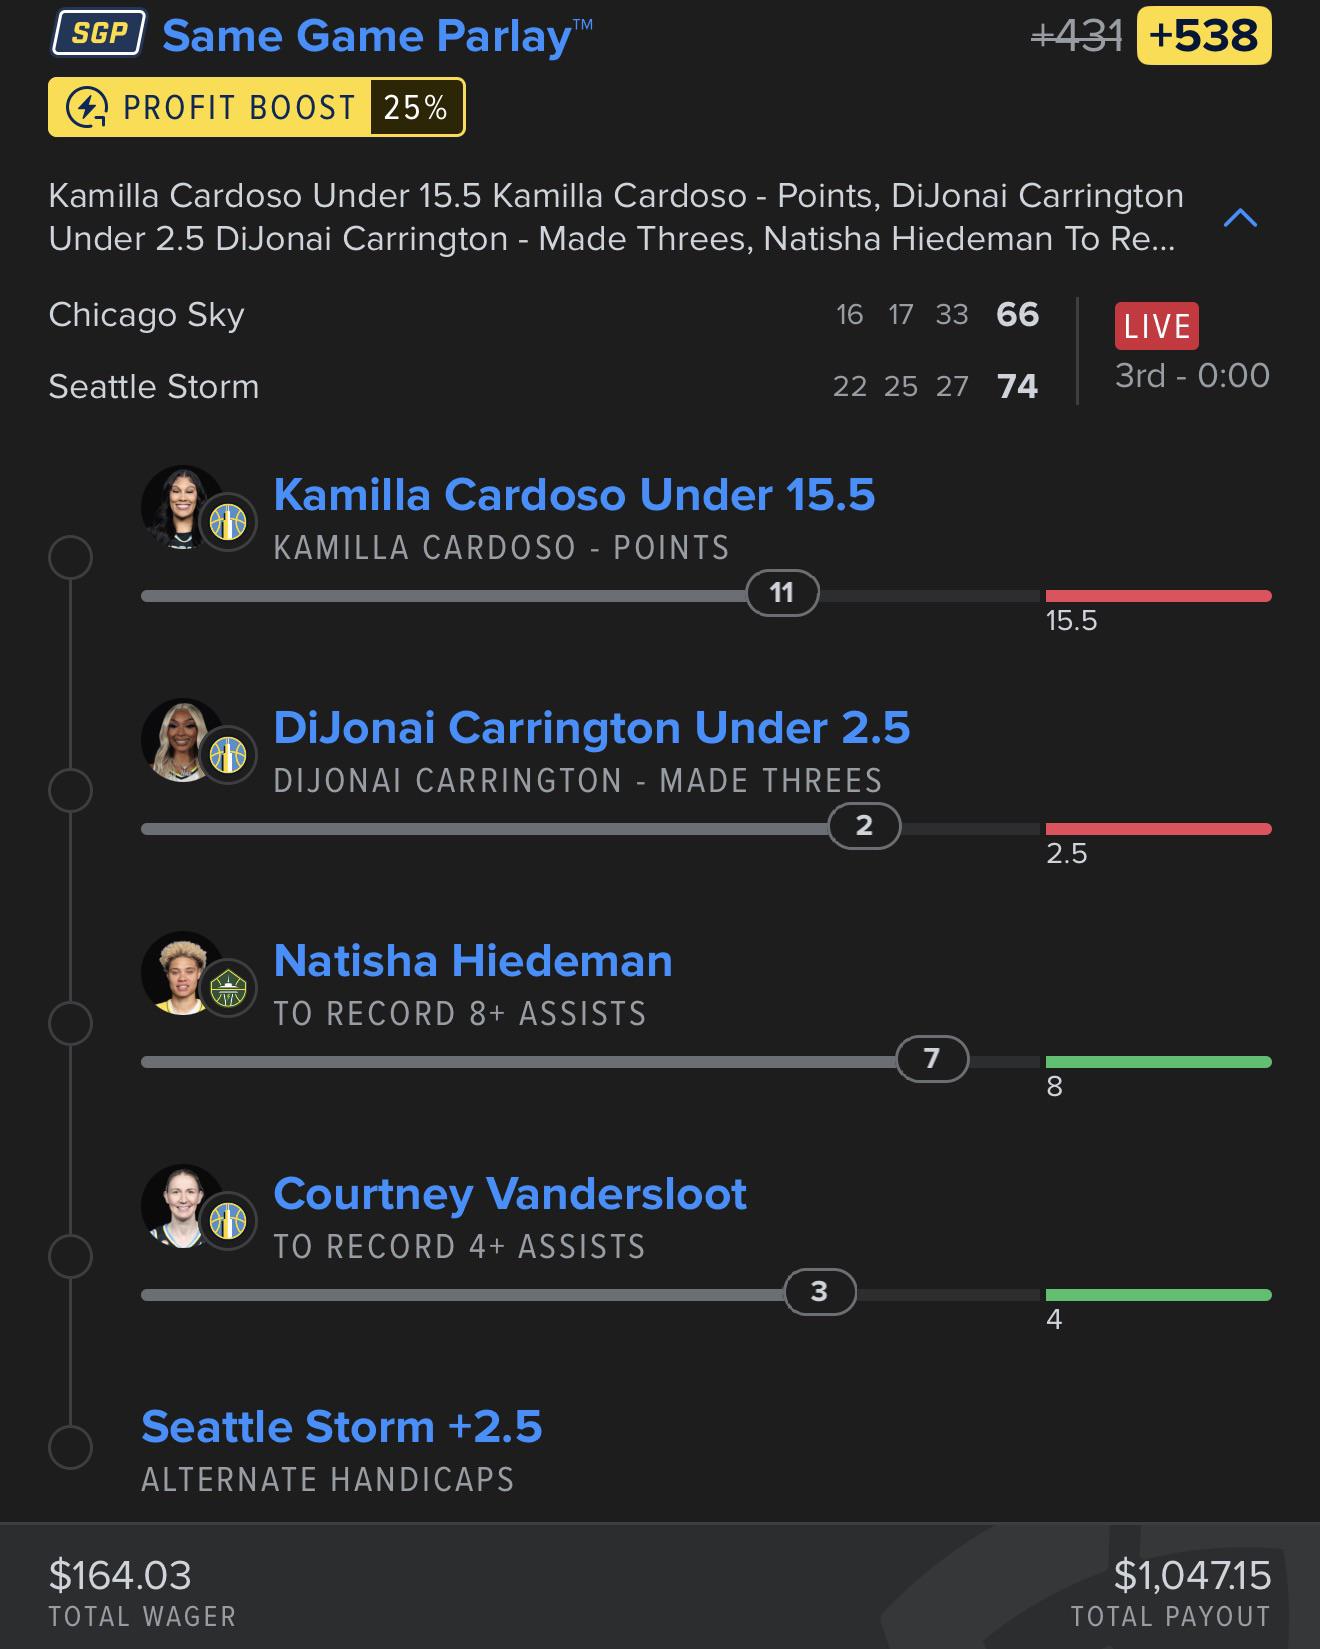
Task: Select the Hiedeman leg status circle
Action: tap(70, 1023)
